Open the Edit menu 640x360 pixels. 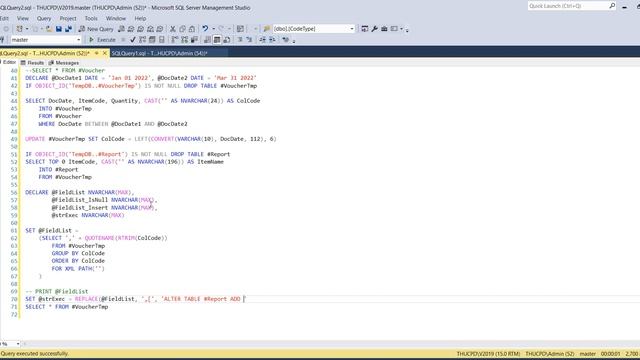[x=4, y=18]
